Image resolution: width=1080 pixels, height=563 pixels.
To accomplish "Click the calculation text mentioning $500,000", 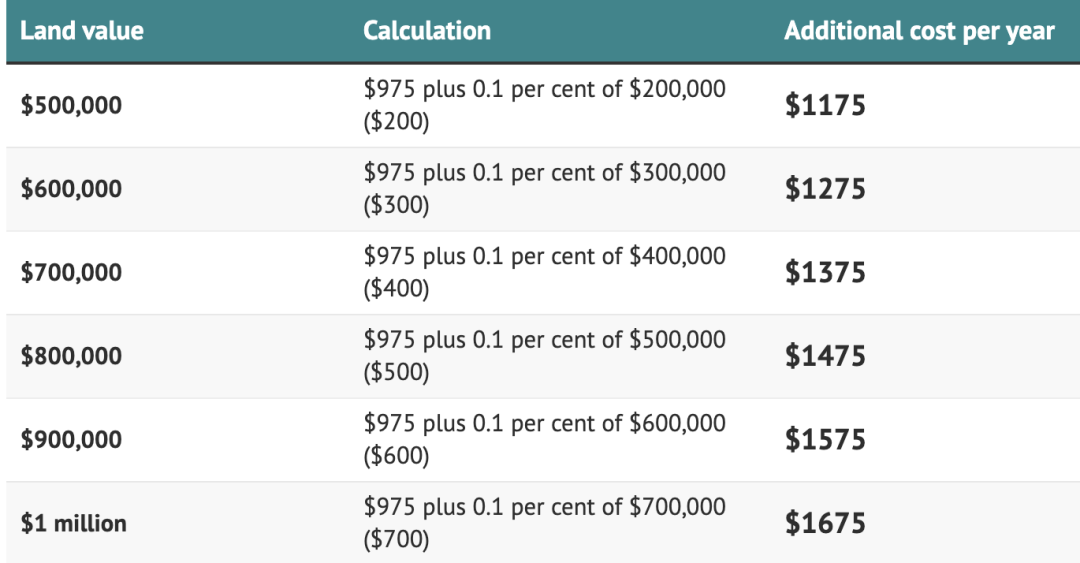I will click(545, 356).
